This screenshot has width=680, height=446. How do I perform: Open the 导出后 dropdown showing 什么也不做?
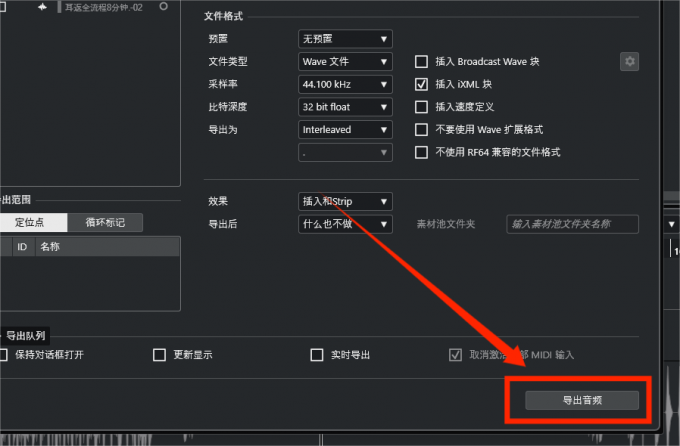(345, 224)
